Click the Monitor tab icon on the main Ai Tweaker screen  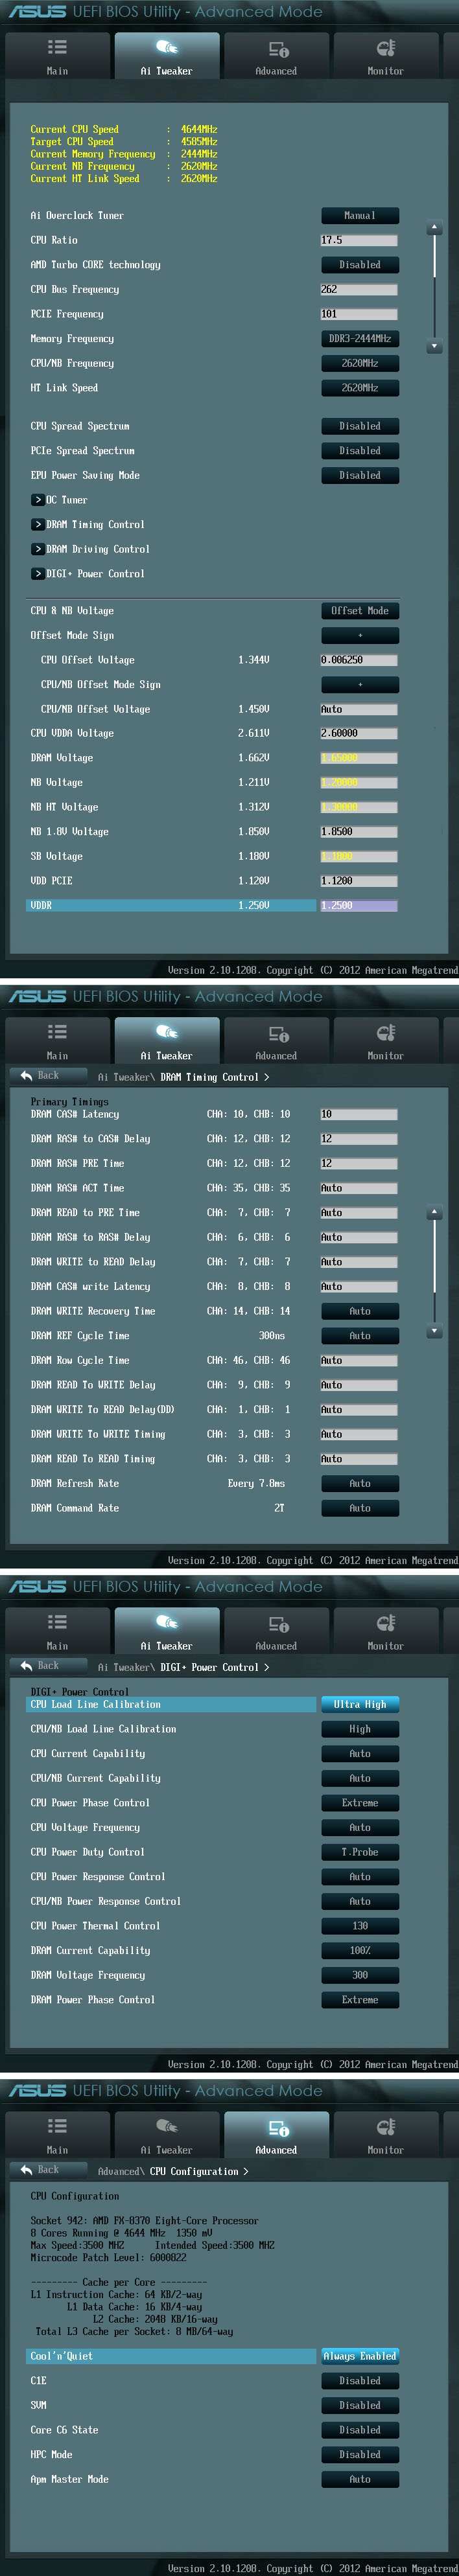tap(386, 47)
